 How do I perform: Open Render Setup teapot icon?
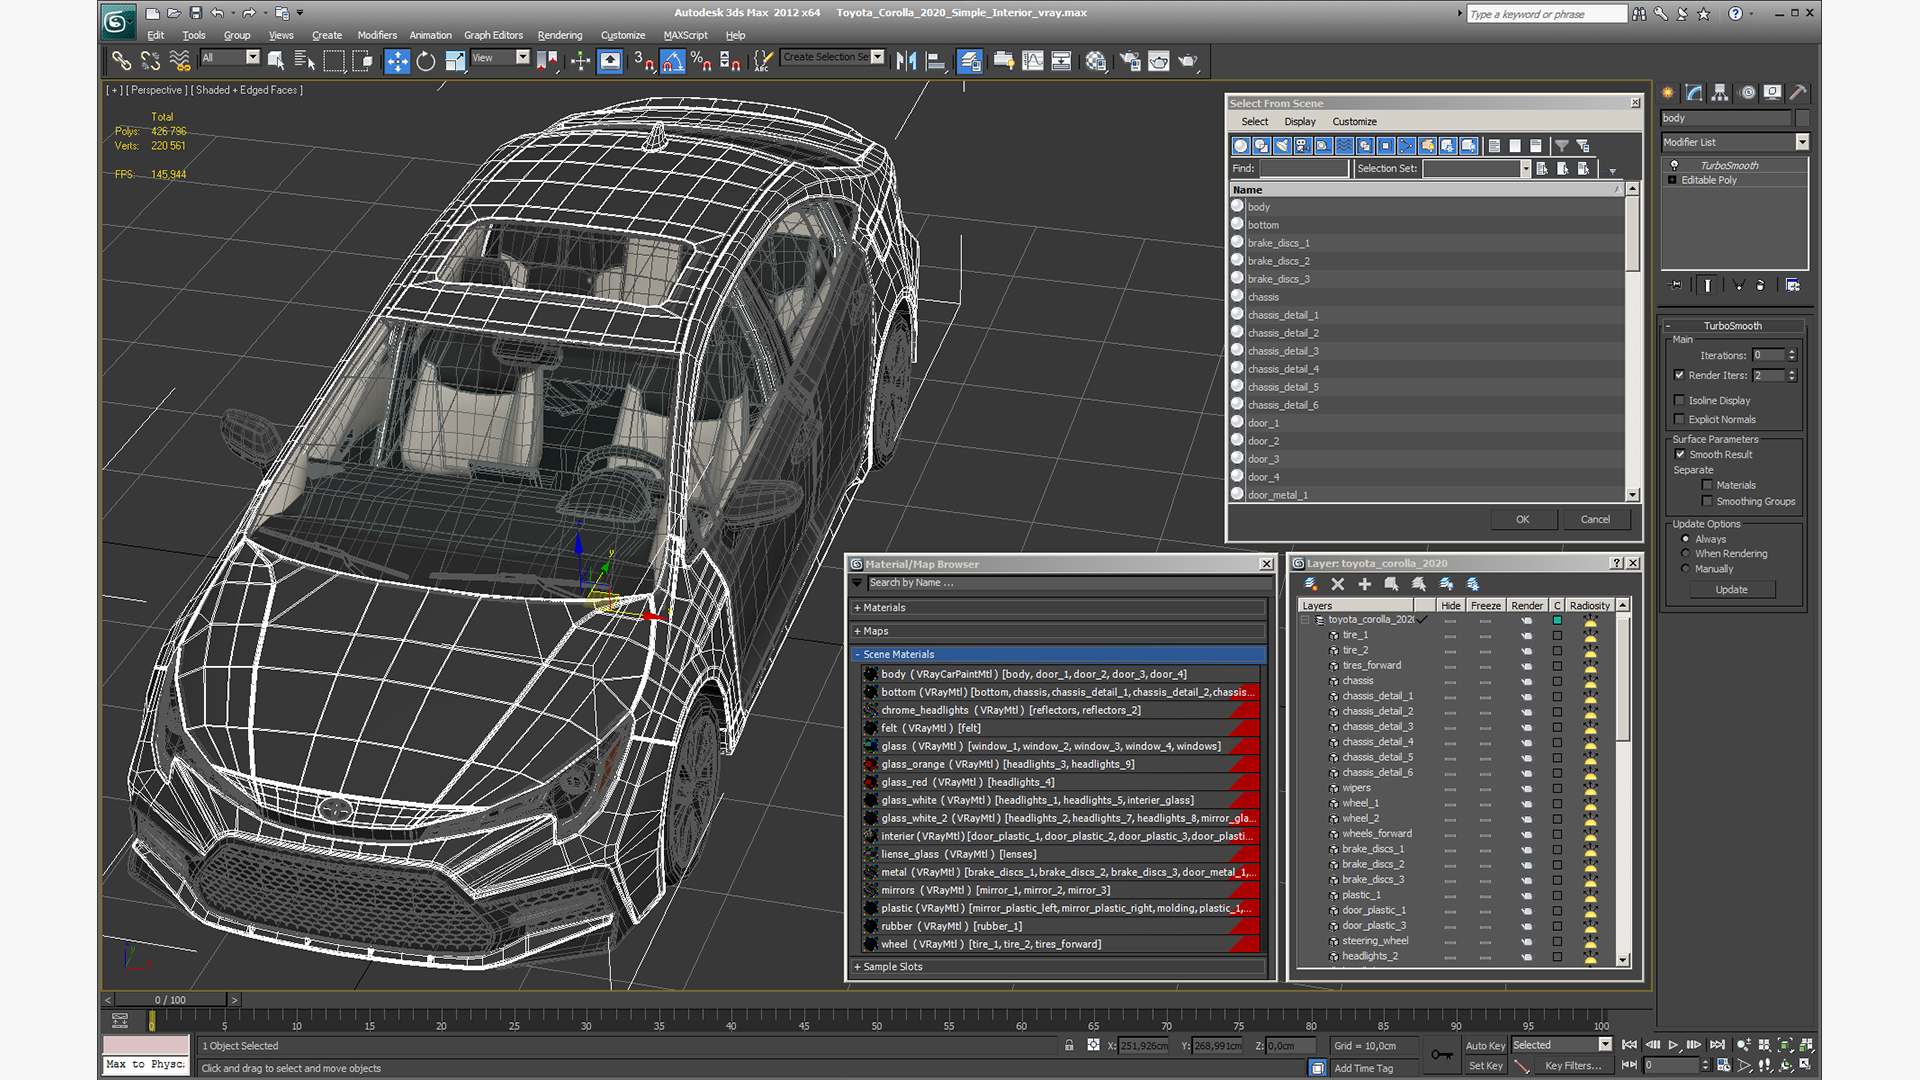coord(1130,61)
